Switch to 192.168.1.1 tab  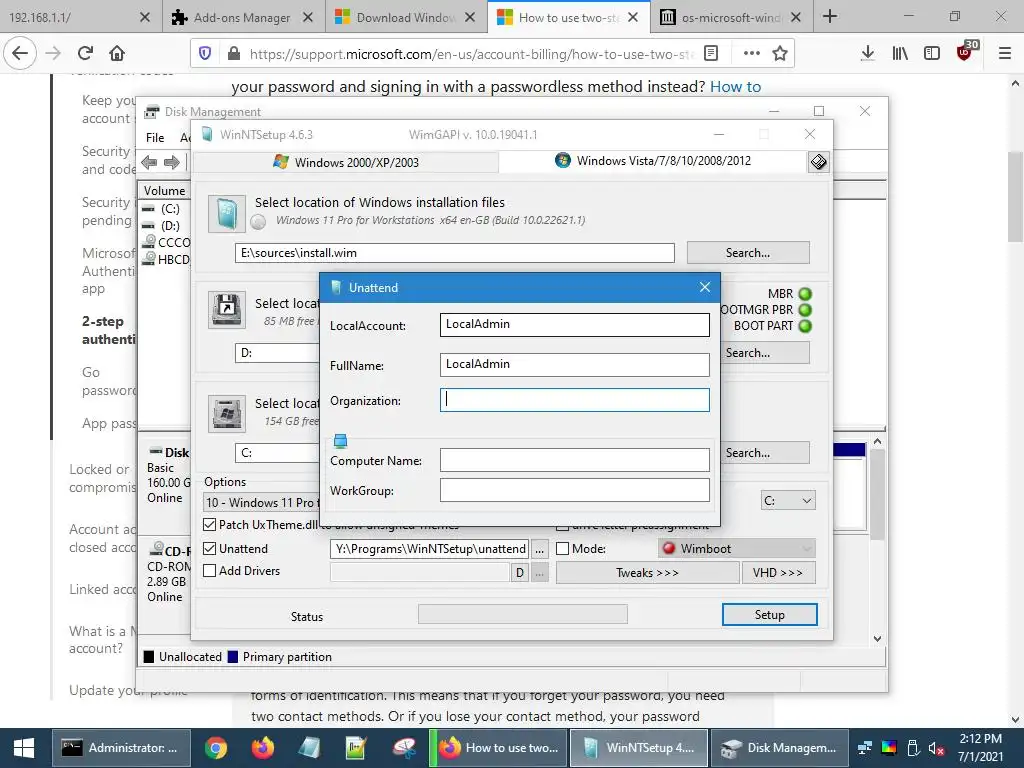click(80, 18)
